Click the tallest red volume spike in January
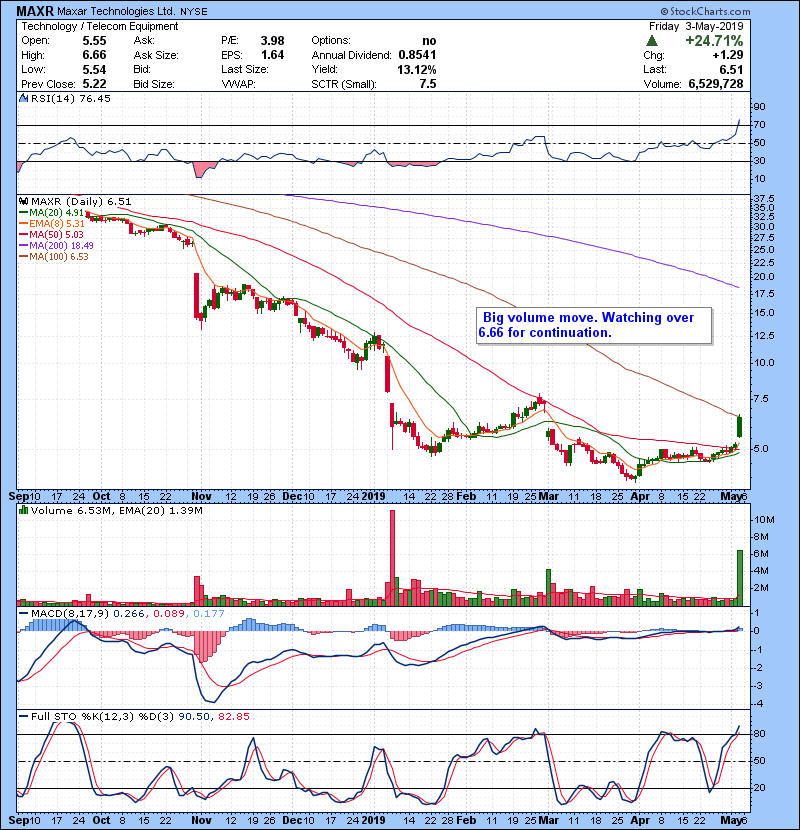The height and width of the screenshot is (830, 800). [x=392, y=557]
